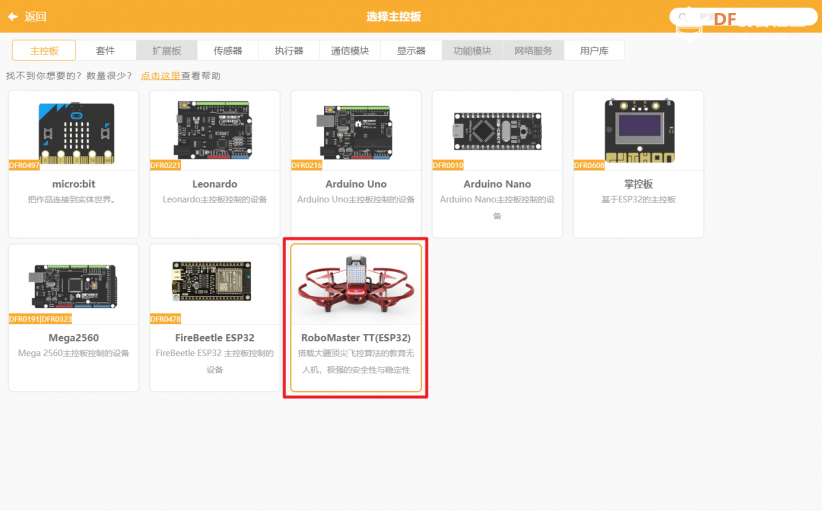The height and width of the screenshot is (511, 822).
Task: Select the 主控板 tab
Action: click(44, 51)
